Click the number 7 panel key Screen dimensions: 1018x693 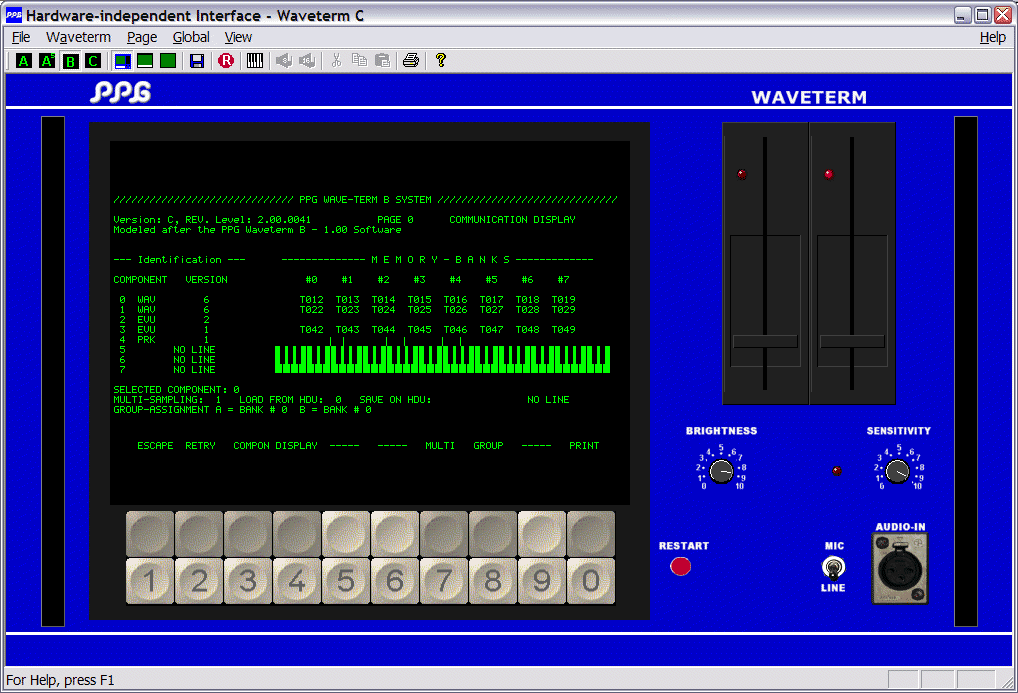click(x=444, y=581)
